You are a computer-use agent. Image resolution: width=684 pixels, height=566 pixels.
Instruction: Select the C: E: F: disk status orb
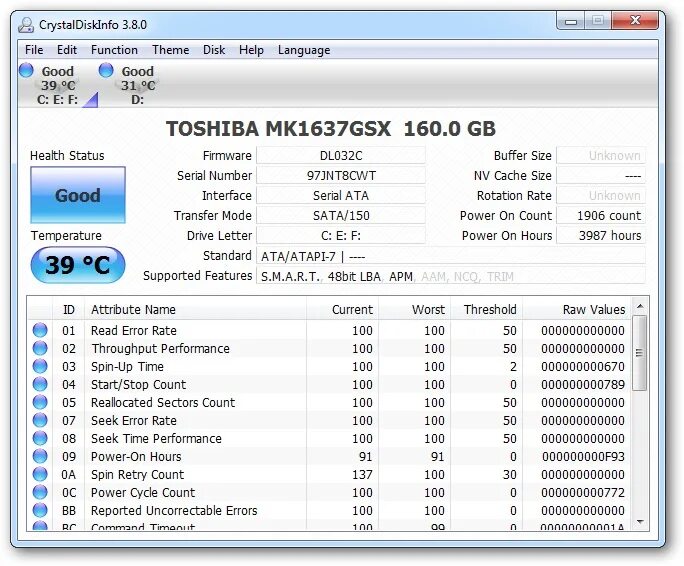[x=26, y=70]
